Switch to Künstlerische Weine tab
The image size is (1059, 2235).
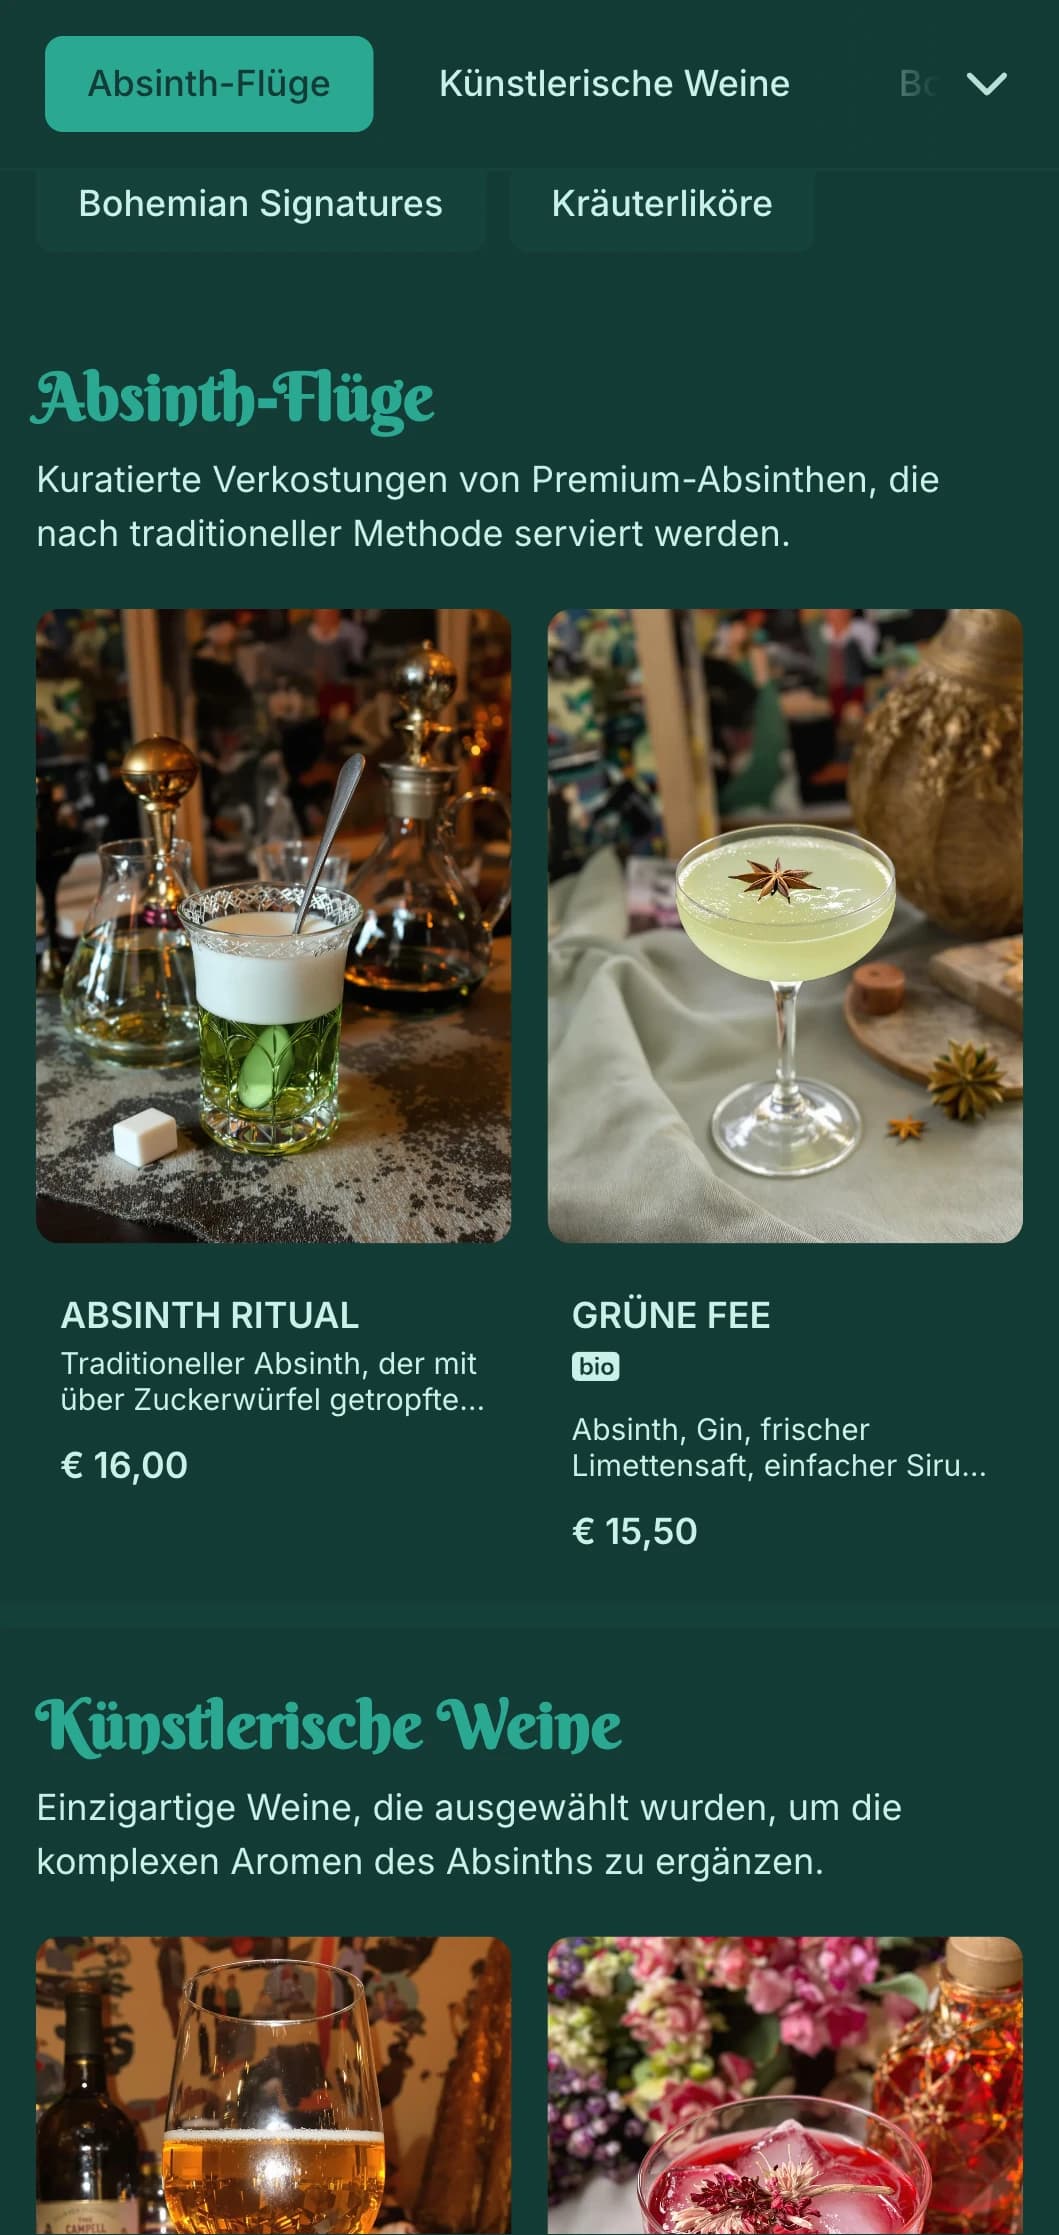coord(614,84)
